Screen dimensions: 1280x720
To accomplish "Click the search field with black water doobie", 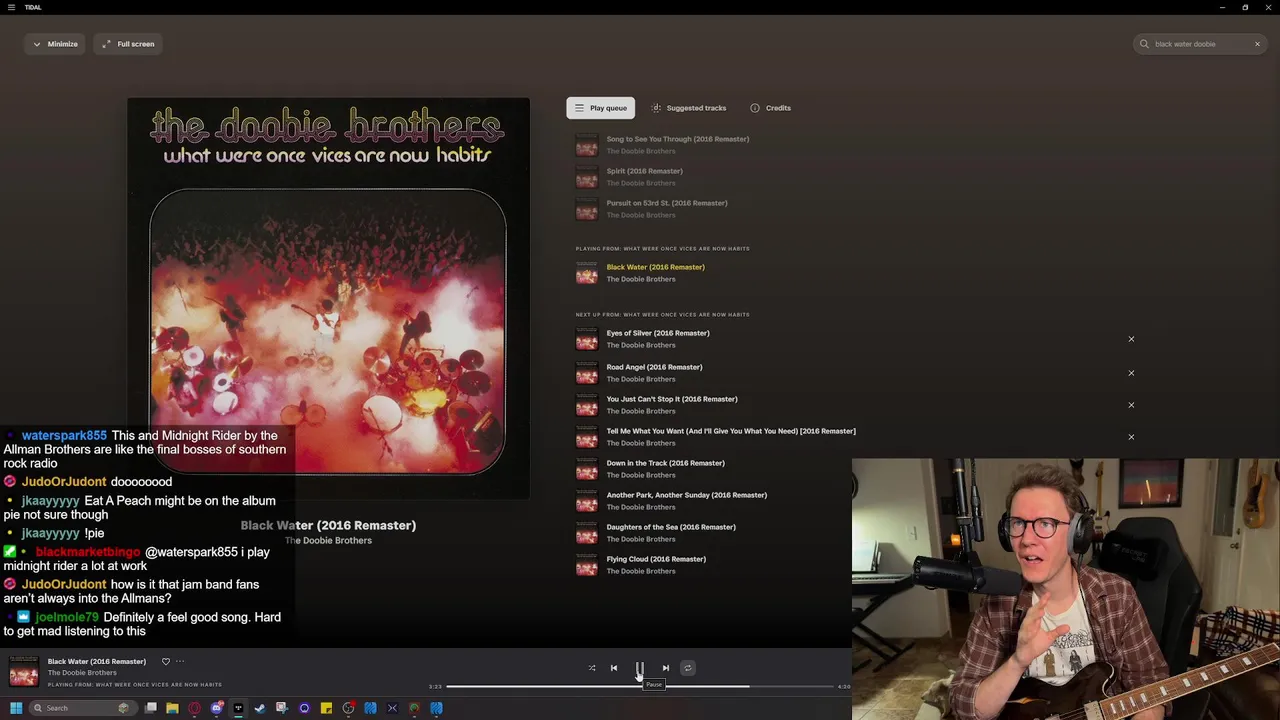I will (1200, 44).
